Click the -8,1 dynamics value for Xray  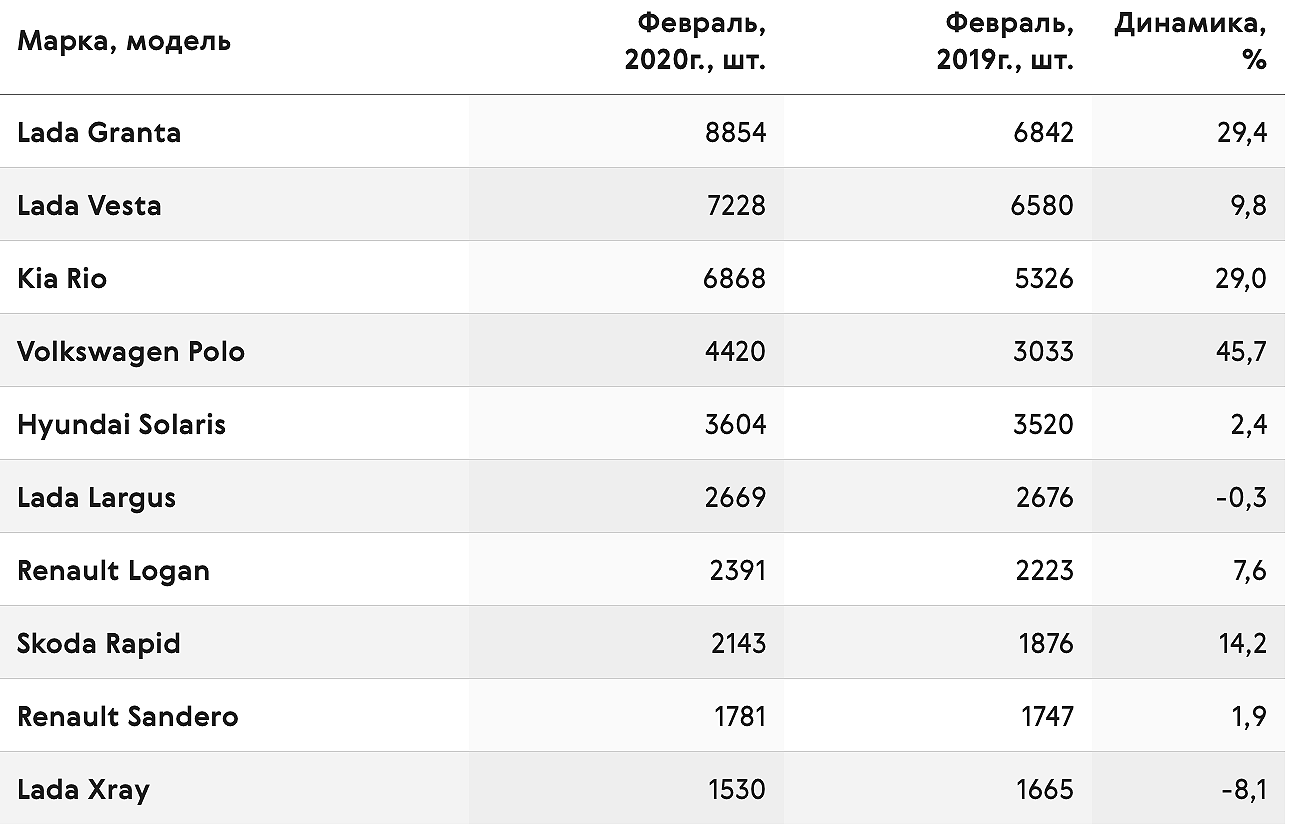[x=1244, y=790]
